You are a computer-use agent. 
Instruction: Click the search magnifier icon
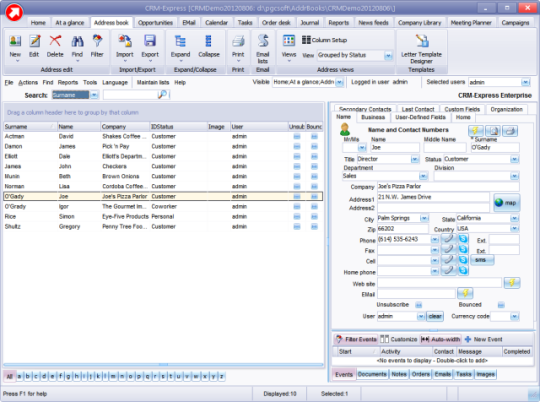tap(163, 94)
